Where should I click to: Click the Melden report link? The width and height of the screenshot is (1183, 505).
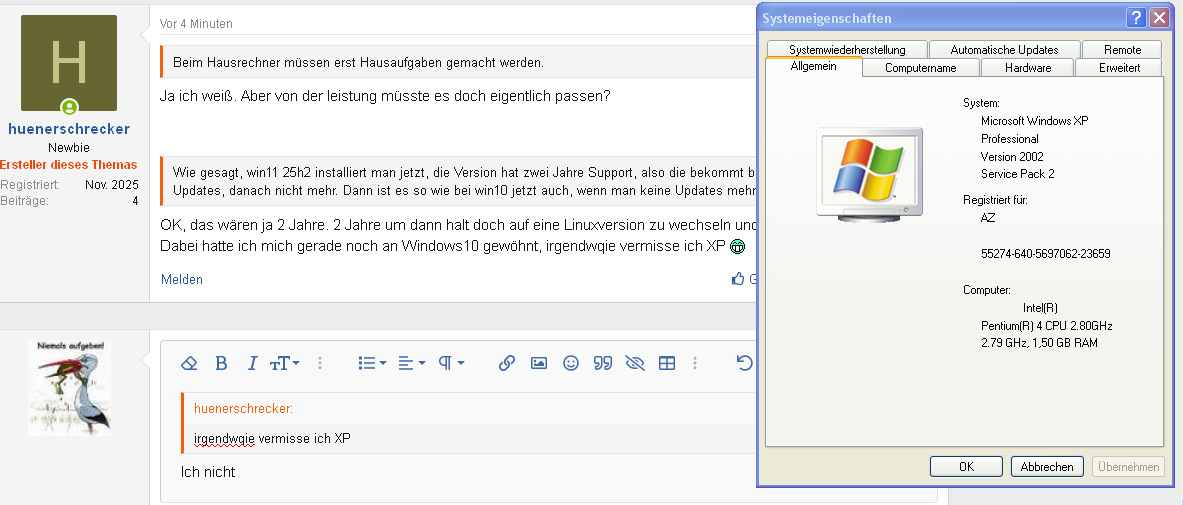182,279
